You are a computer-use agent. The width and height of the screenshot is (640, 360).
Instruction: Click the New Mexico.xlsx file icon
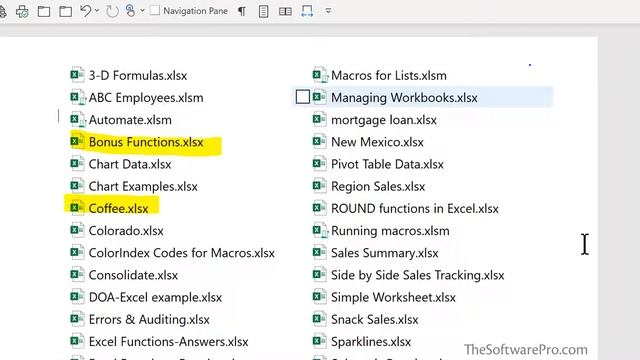click(319, 141)
